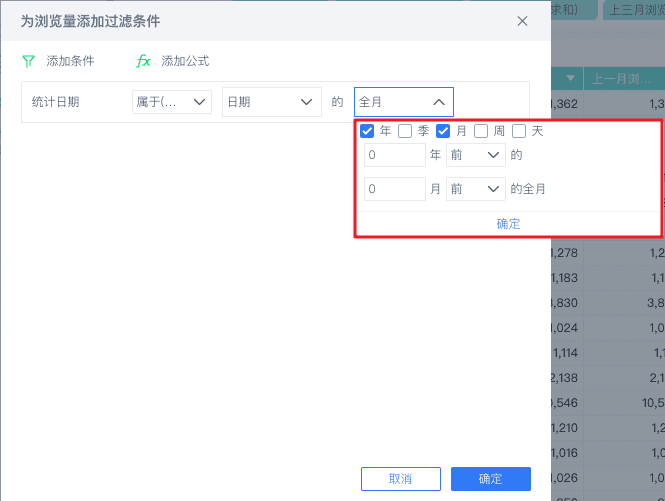Click the 1,114 cell in background table
Viewport: 665px width, 501px height.
565,353
